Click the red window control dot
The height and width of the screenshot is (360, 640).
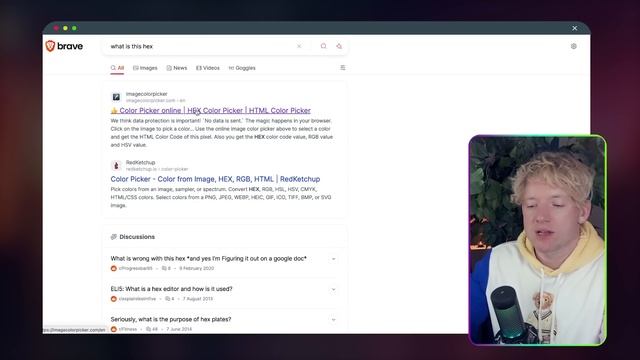click(56, 28)
